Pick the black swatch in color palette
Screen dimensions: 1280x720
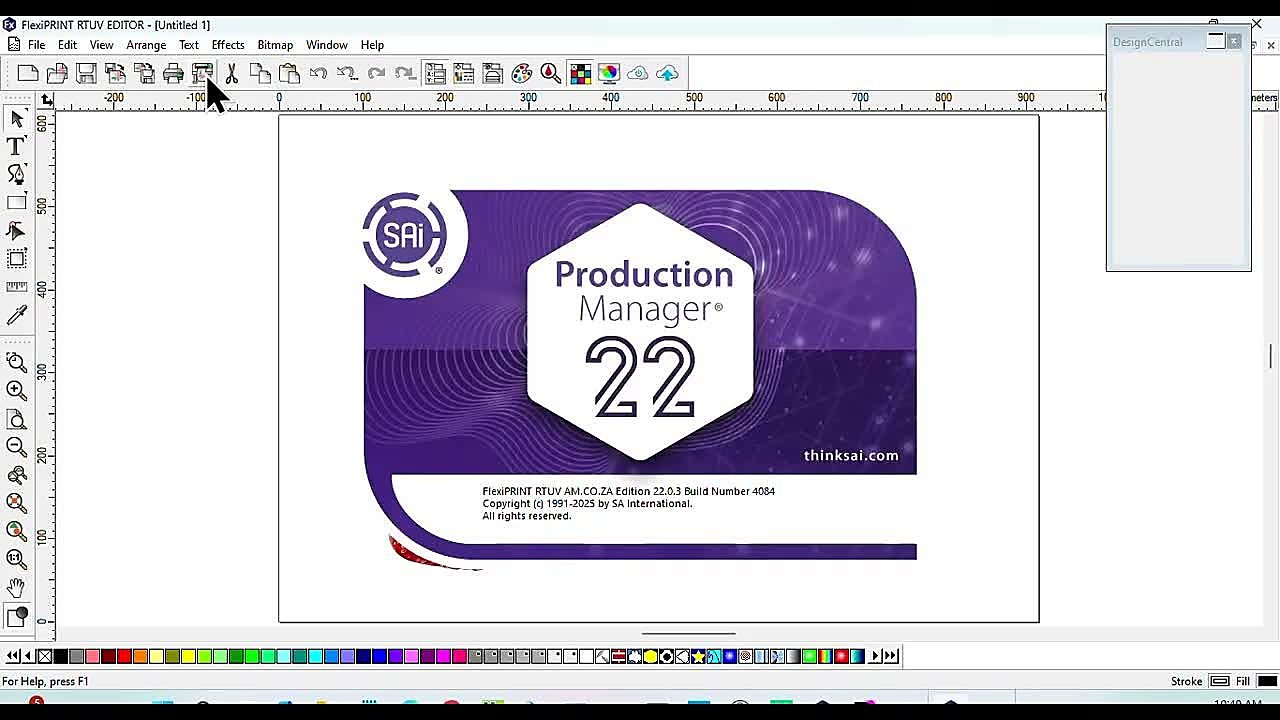tap(60, 656)
